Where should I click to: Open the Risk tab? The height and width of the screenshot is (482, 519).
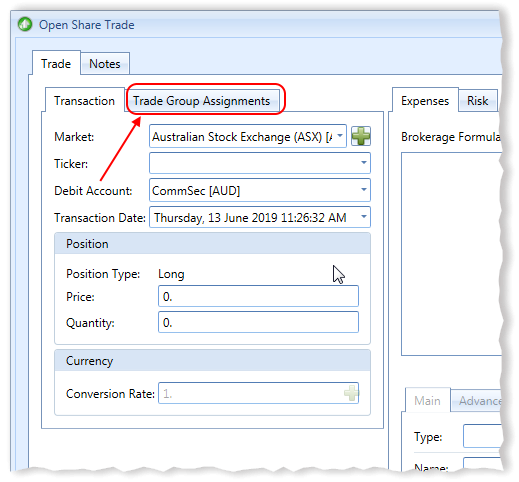477,101
